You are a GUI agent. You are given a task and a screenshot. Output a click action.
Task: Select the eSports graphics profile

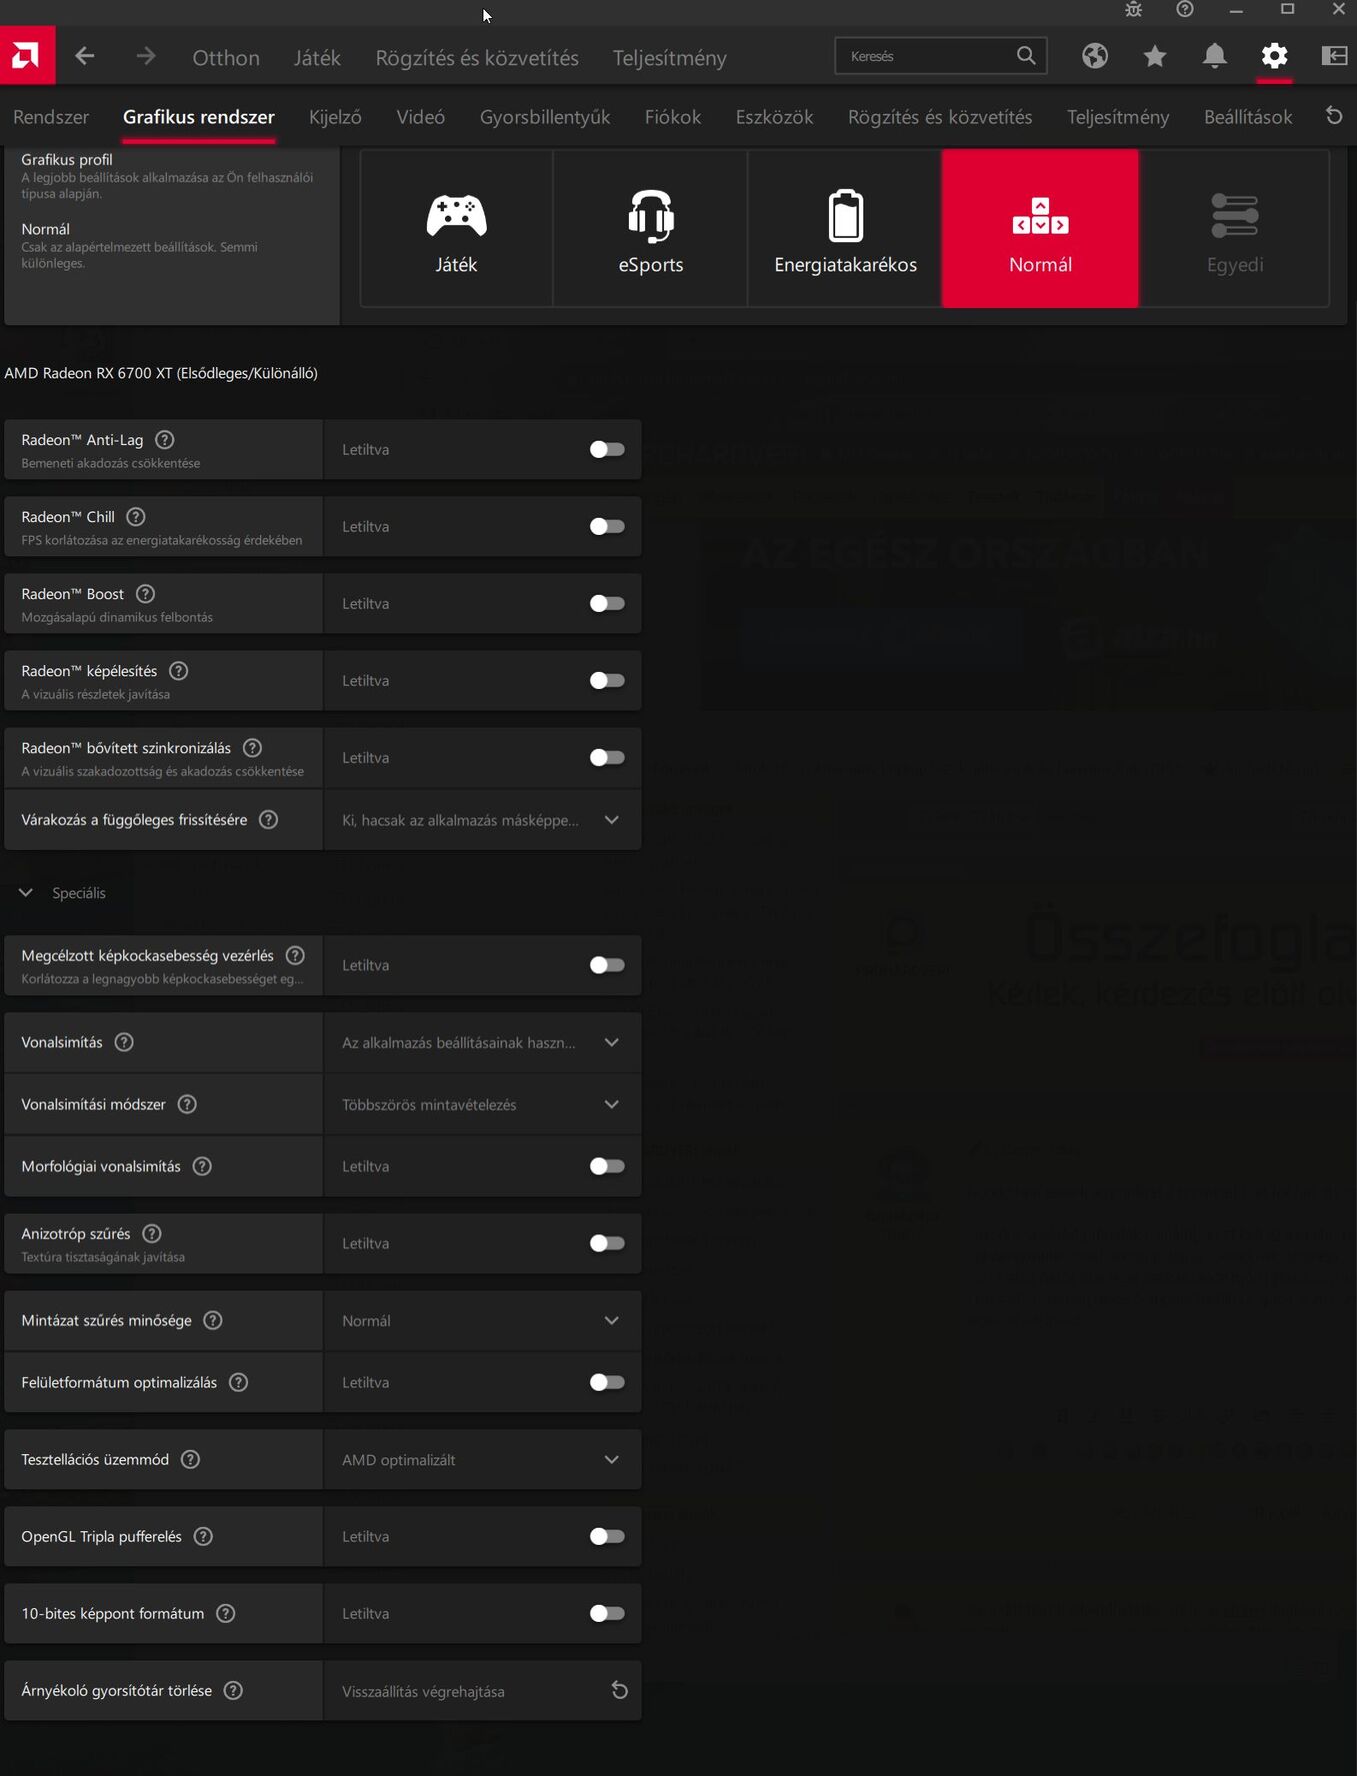pos(651,228)
